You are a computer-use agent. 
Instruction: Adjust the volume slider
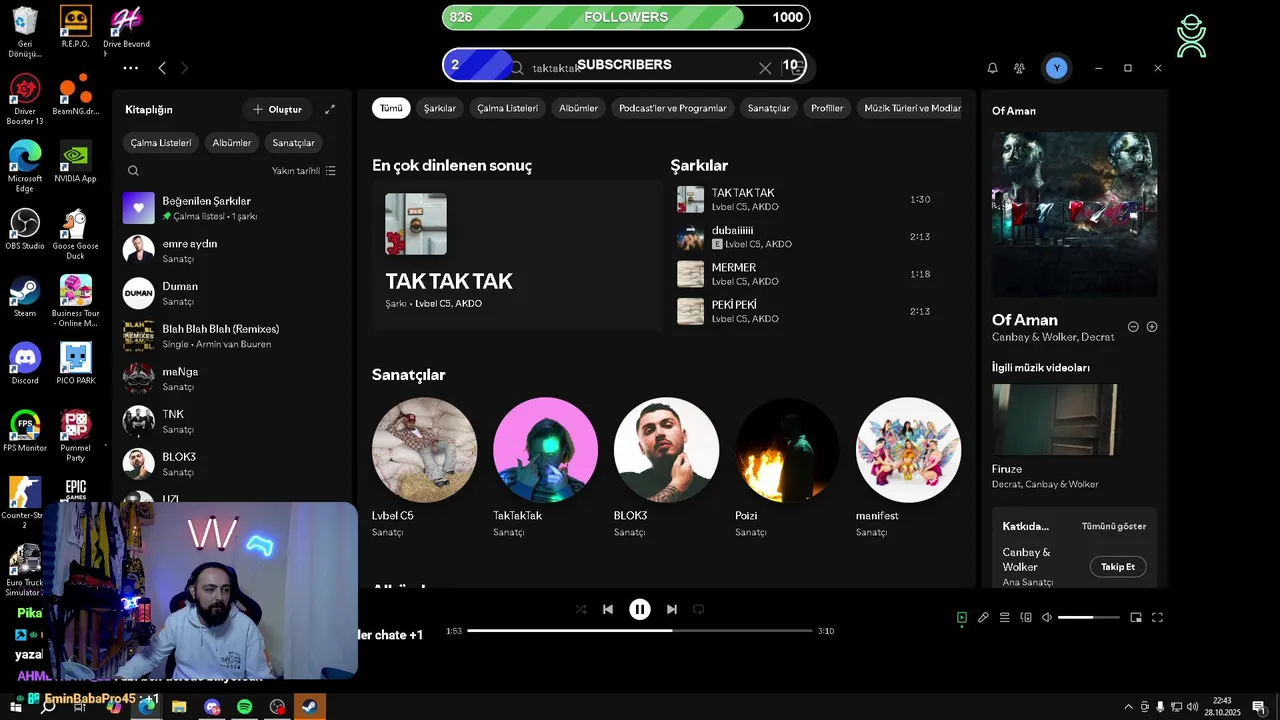click(x=1089, y=618)
